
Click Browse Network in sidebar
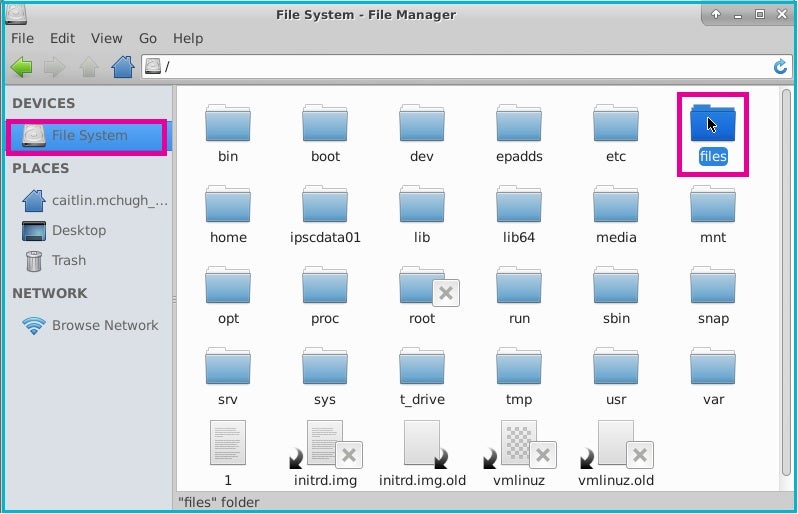pyautogui.click(x=104, y=325)
